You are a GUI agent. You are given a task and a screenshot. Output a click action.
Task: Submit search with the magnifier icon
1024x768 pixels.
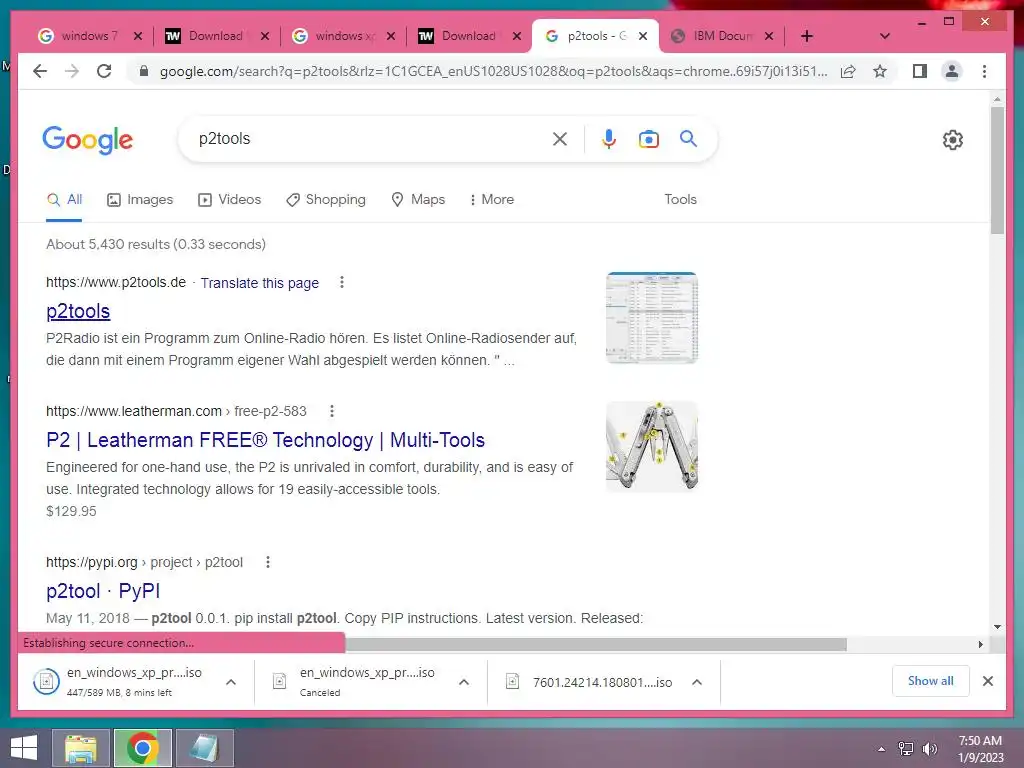click(688, 138)
